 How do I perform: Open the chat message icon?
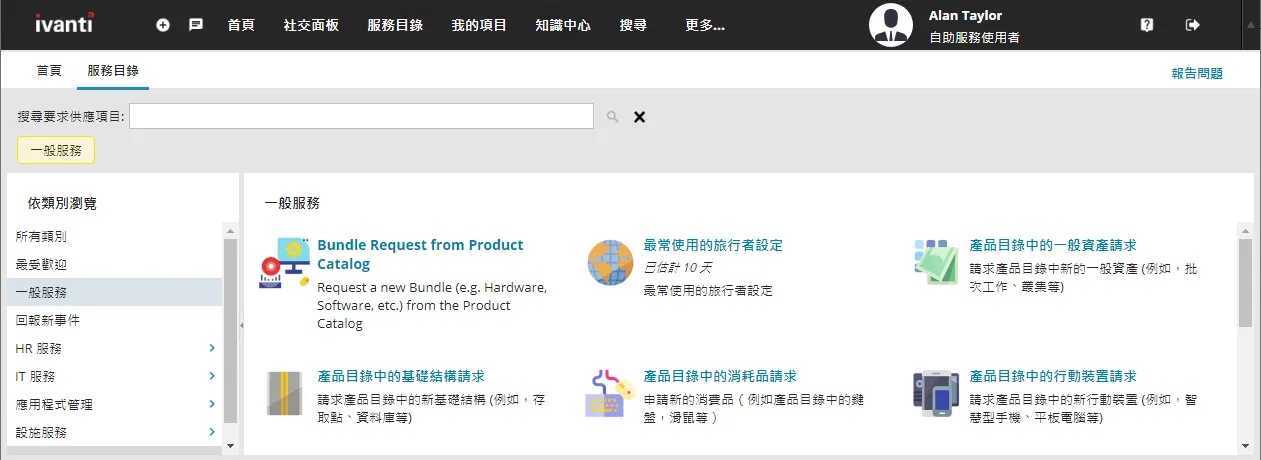coord(196,25)
